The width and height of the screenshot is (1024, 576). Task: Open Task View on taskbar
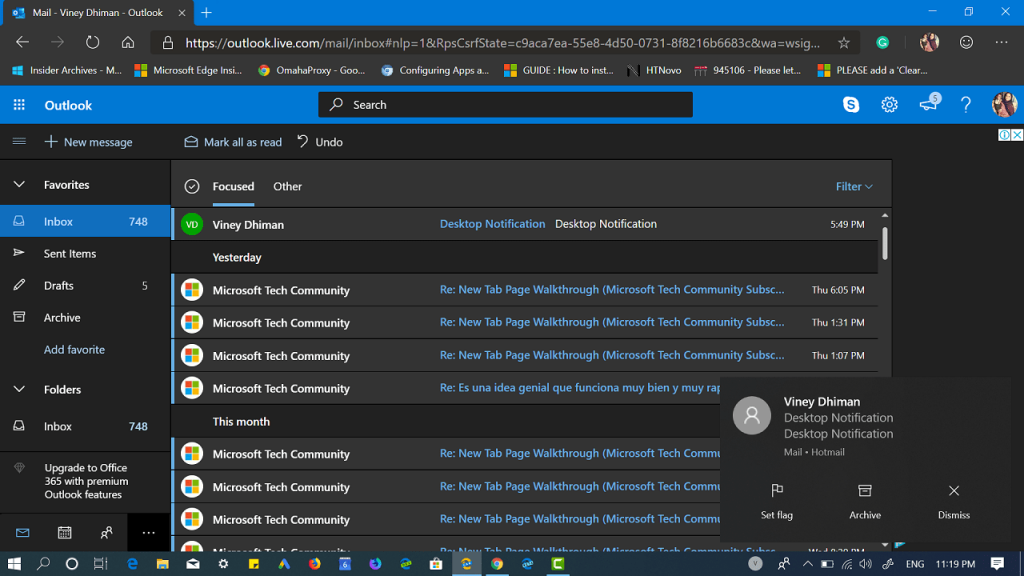100,564
